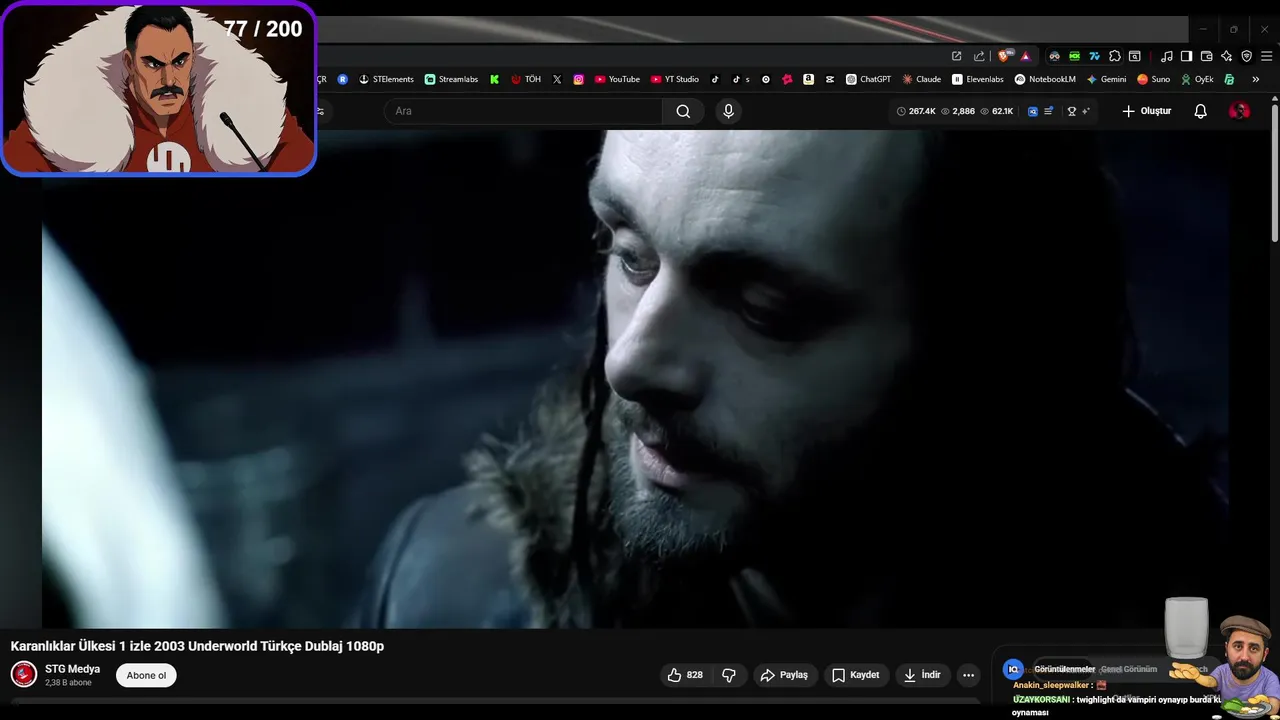Click the UZAYKORSANI chat username
Viewport: 1280px width, 720px height.
1041,700
